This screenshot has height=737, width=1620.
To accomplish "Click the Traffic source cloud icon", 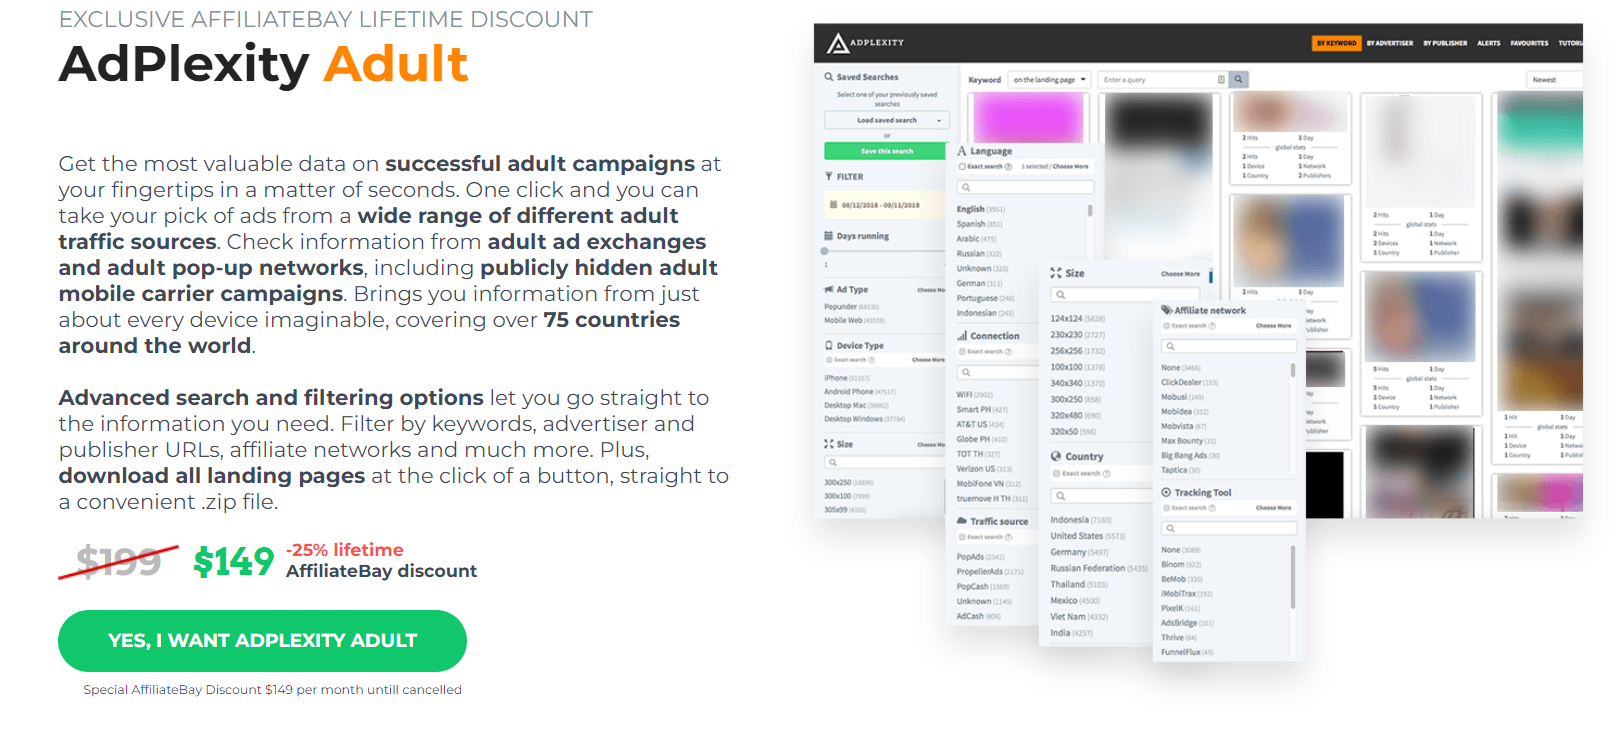I will pyautogui.click(x=962, y=521).
